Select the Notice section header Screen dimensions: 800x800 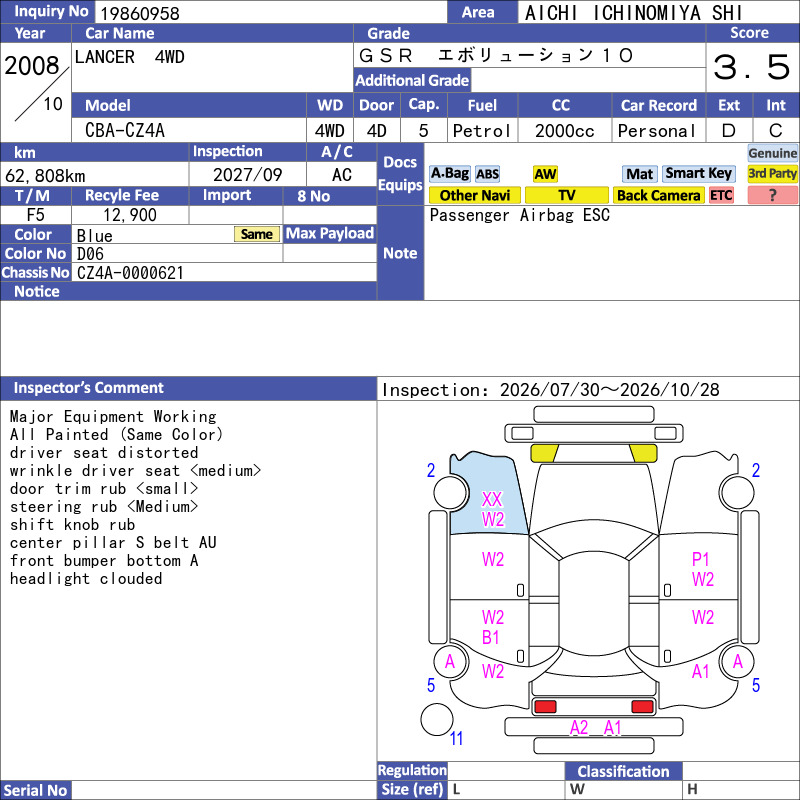188,291
